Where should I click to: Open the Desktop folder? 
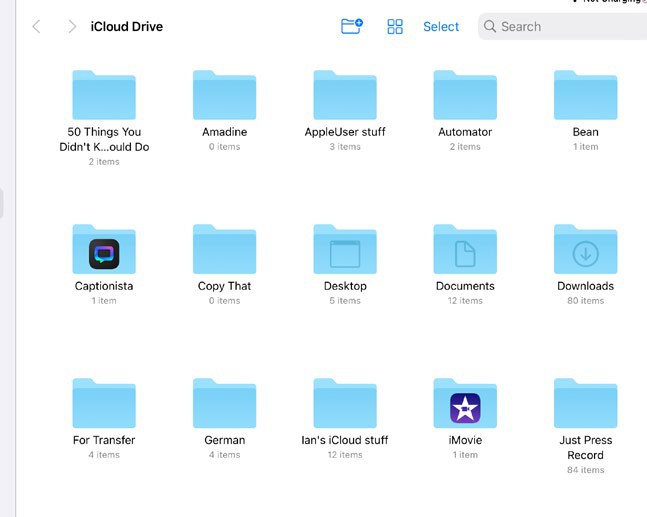345,249
